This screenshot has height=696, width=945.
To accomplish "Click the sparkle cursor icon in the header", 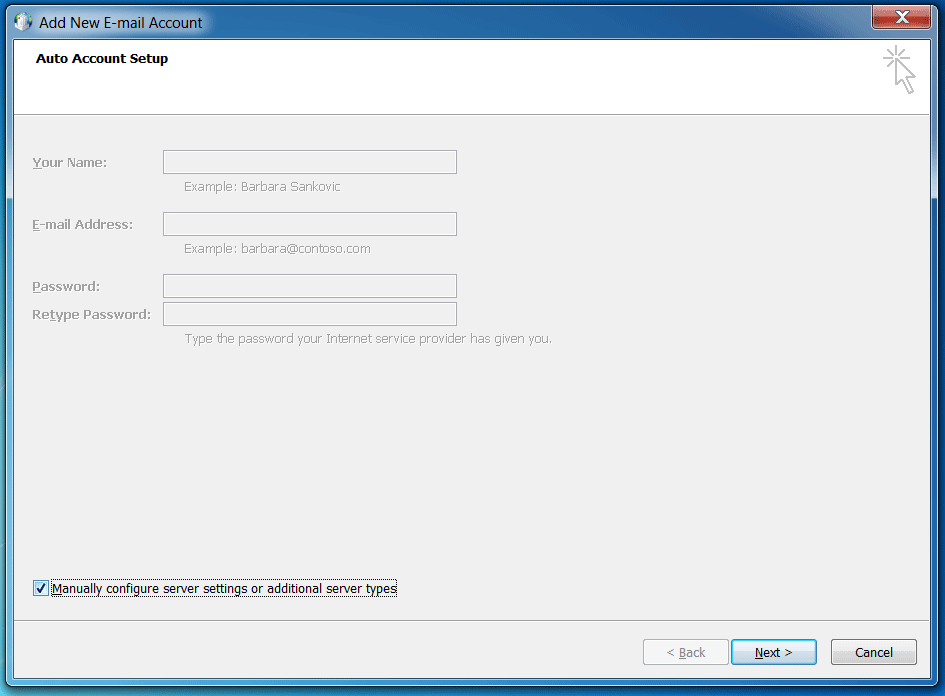I will (899, 70).
